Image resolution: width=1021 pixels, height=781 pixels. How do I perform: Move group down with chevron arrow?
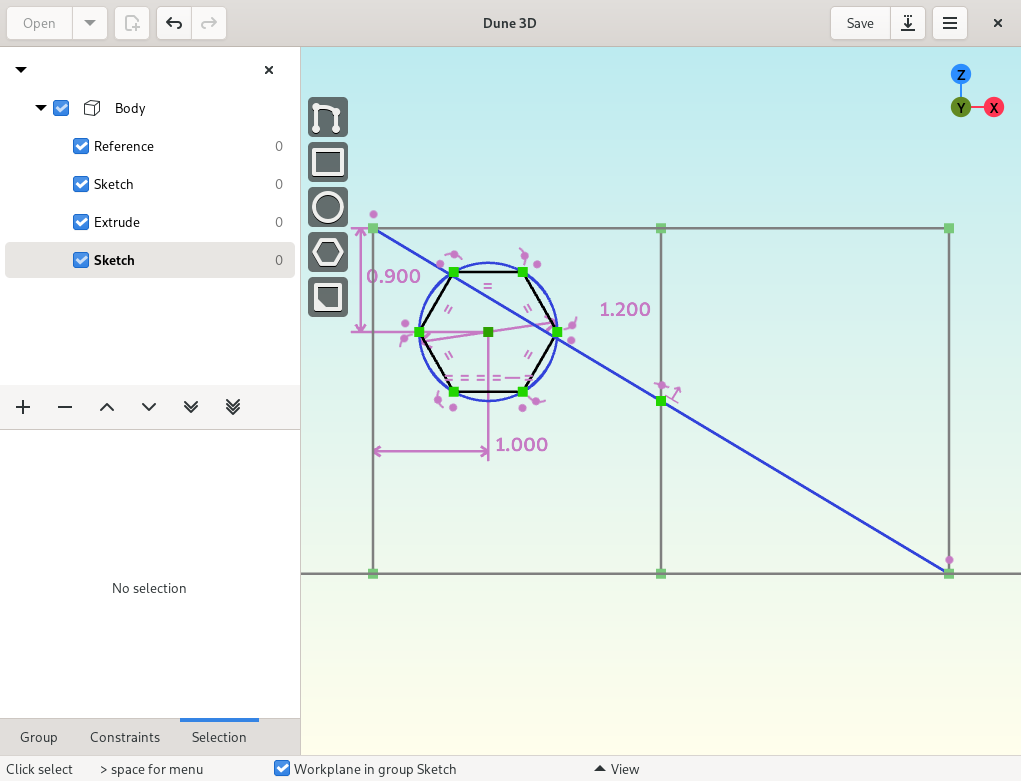pyautogui.click(x=148, y=407)
